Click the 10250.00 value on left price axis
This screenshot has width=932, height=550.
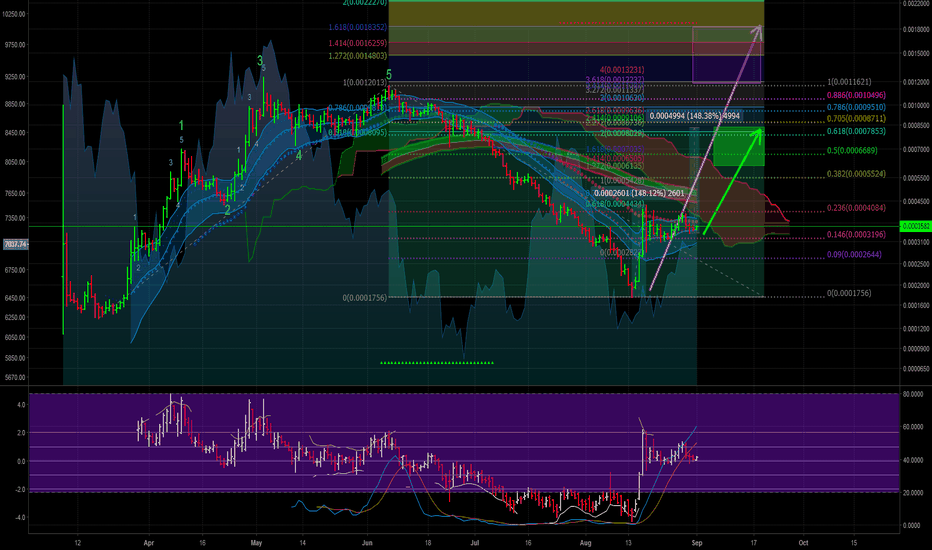pyautogui.click(x=14, y=13)
